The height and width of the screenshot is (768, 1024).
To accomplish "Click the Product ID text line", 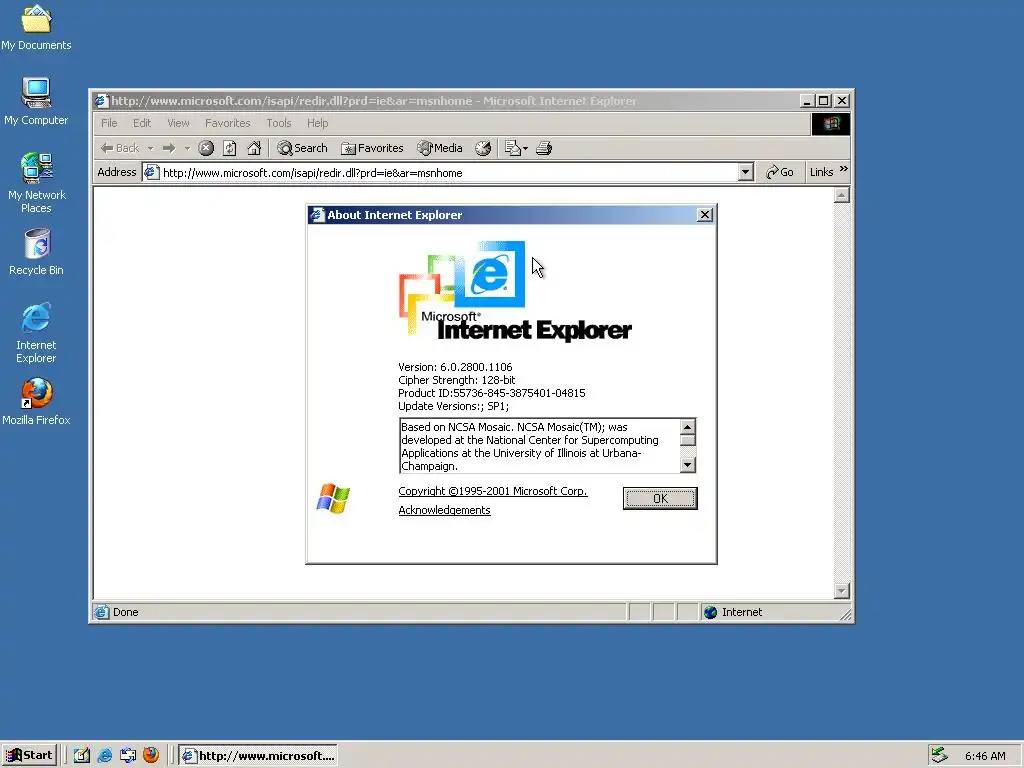I will tap(492, 393).
